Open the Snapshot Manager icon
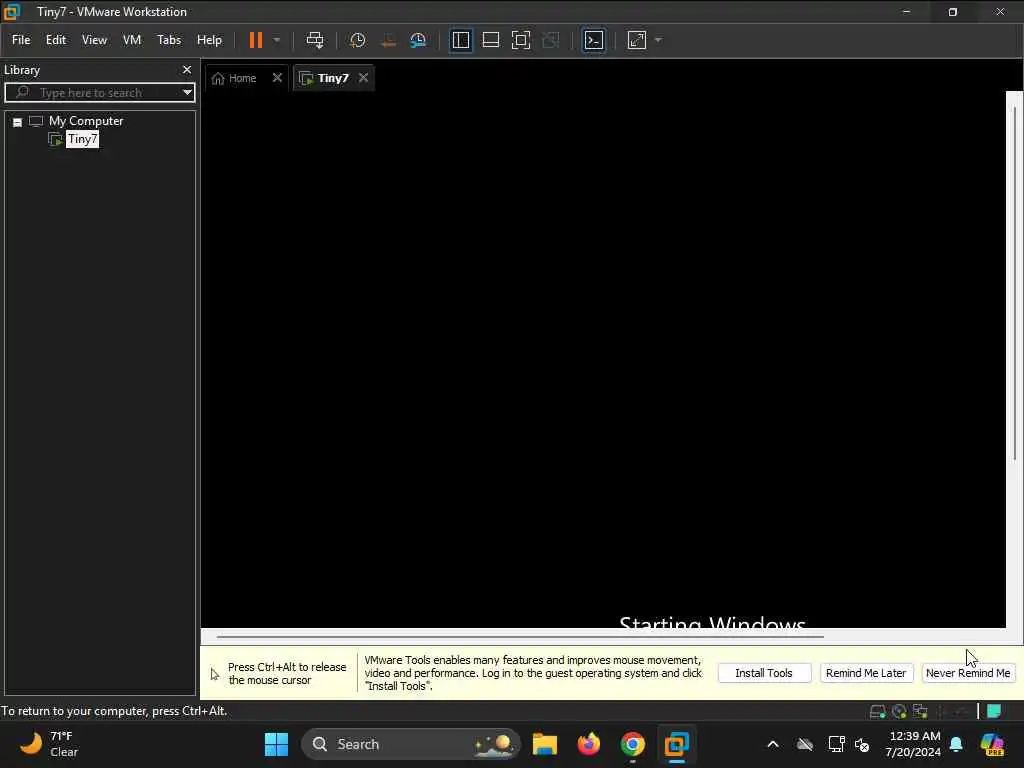 point(418,40)
